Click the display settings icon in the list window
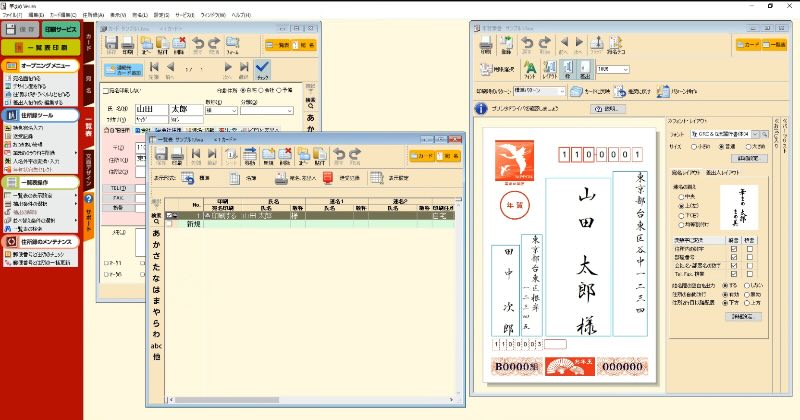 click(x=376, y=178)
